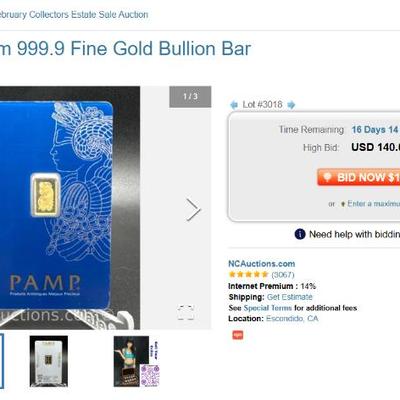The width and height of the screenshot is (400, 400).
Task: Advance to the next gallery image
Action: coord(193,210)
